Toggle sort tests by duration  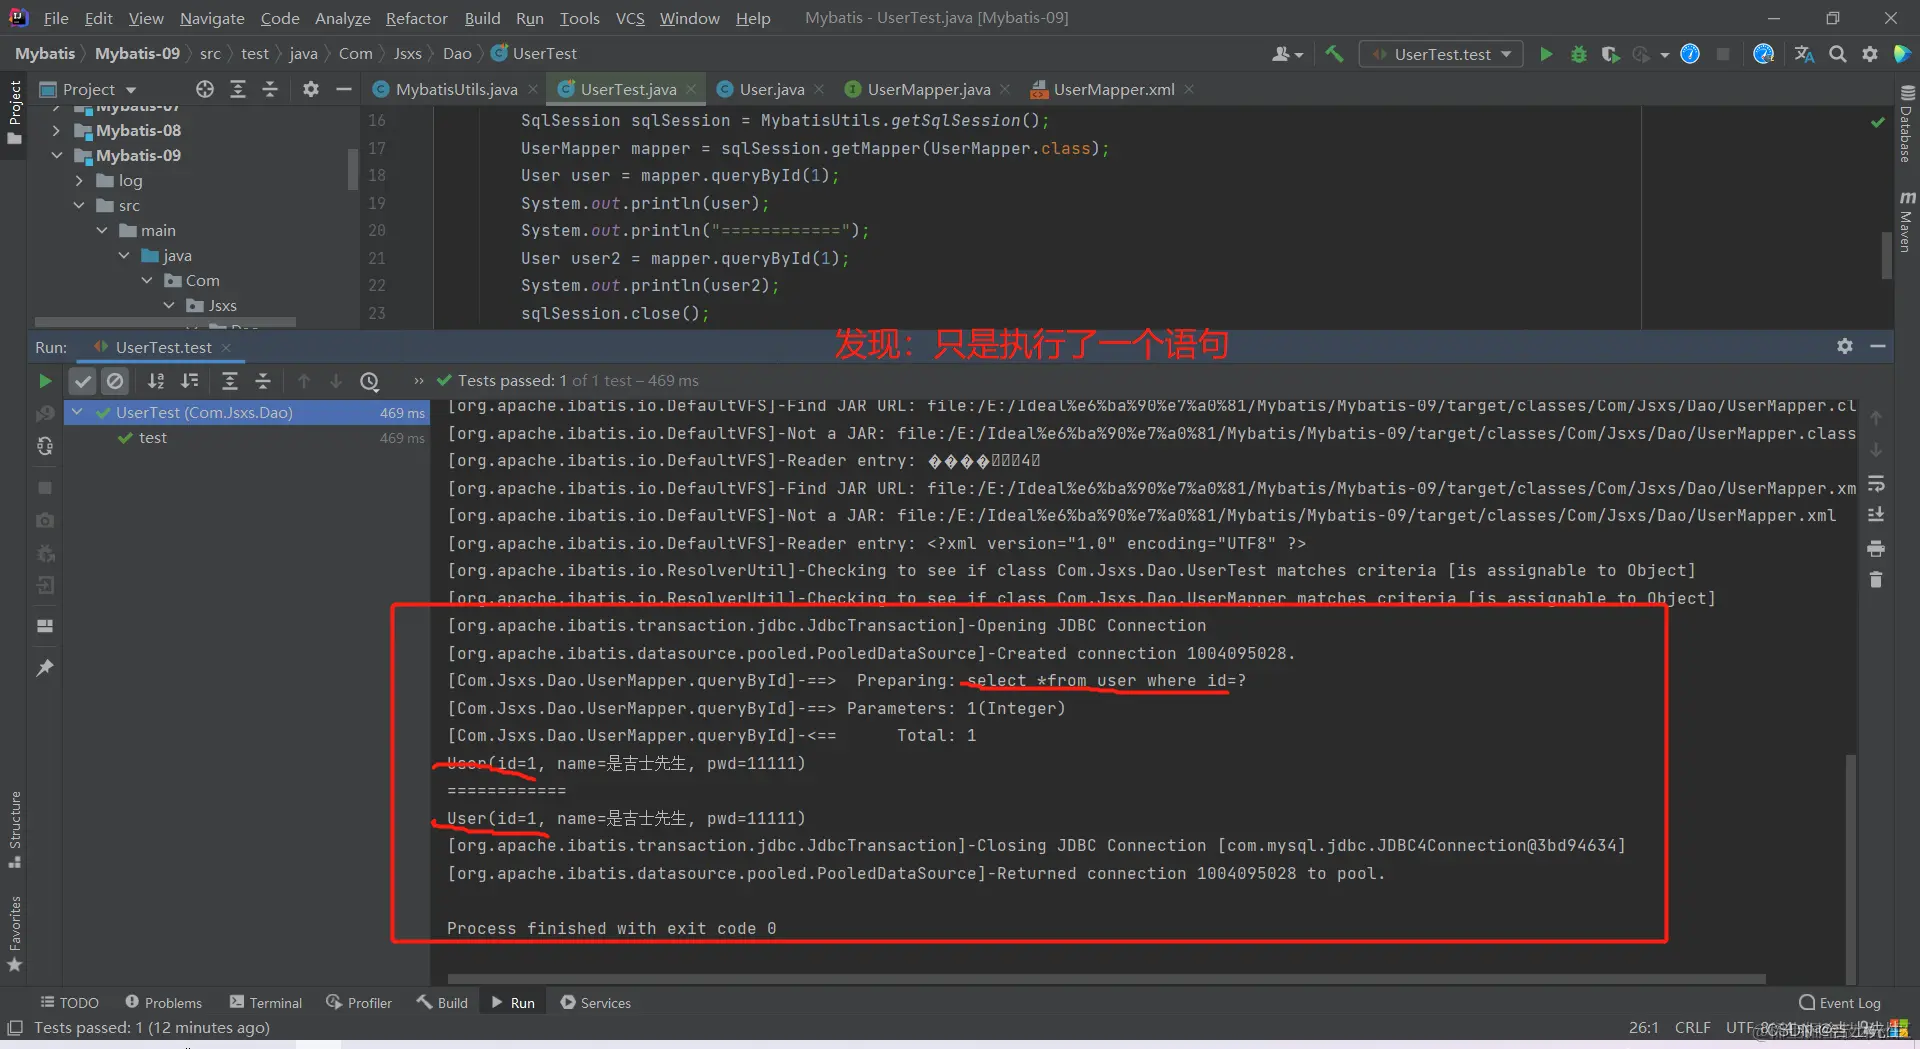[189, 381]
